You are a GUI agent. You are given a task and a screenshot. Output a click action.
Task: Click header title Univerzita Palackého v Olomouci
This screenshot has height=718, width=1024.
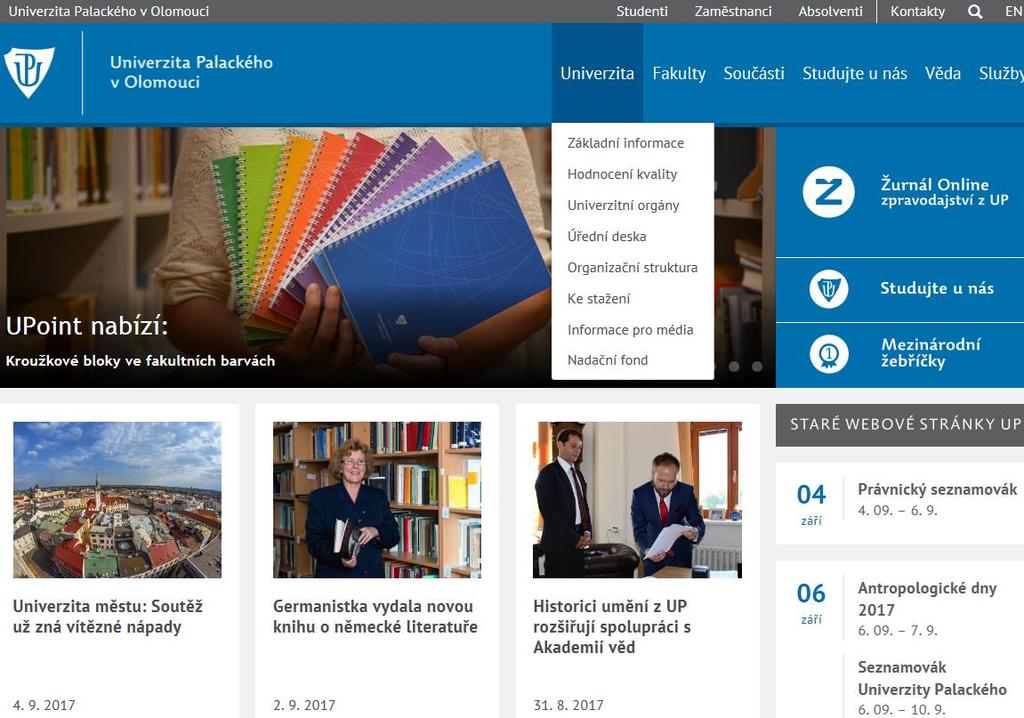[x=191, y=72]
